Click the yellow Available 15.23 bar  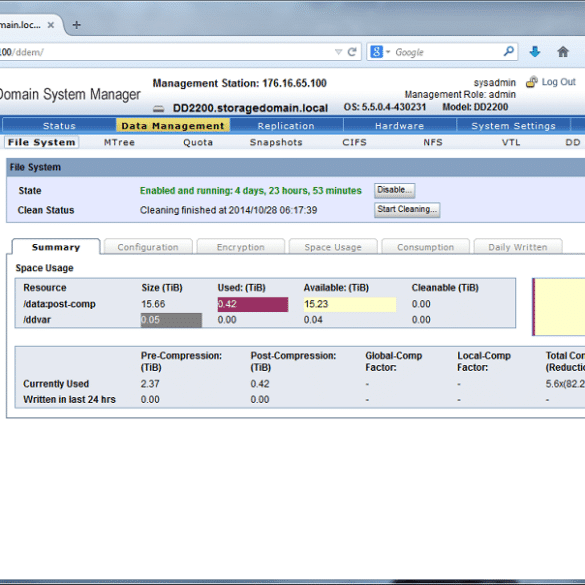350,304
